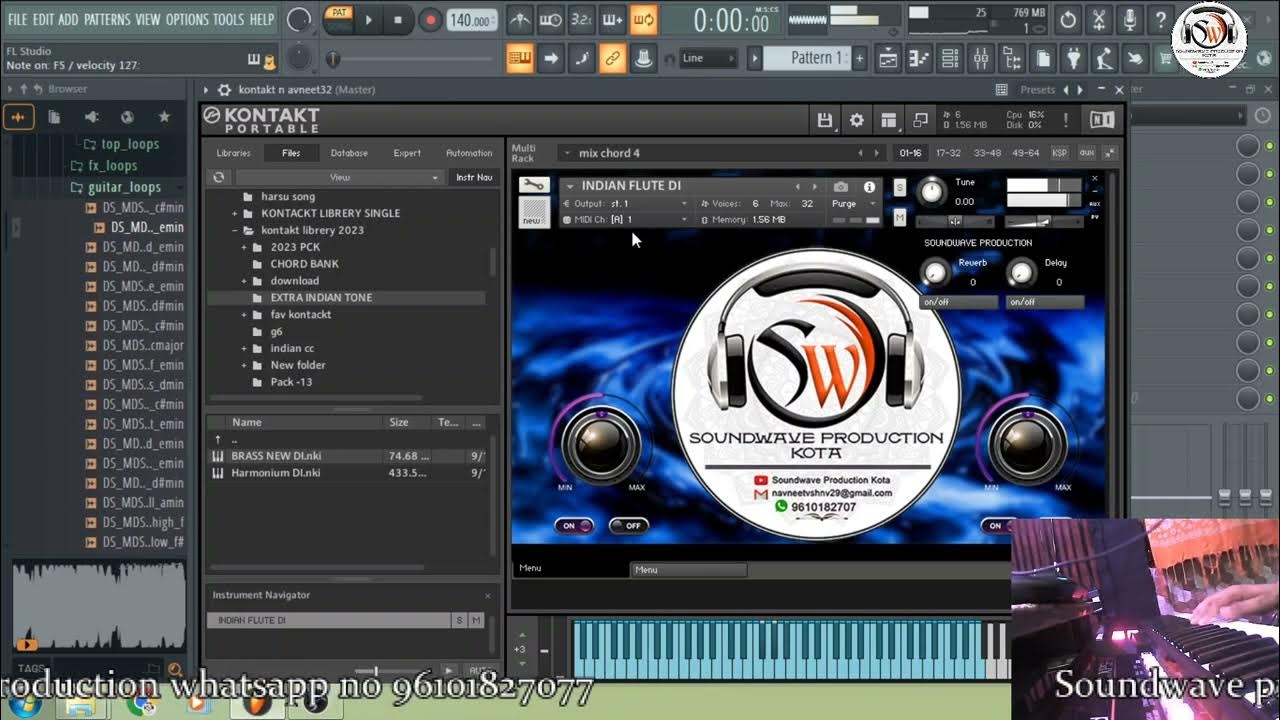Image resolution: width=1280 pixels, height=720 pixels.
Task: Hit the stop button in the transport bar
Action: coord(398,20)
